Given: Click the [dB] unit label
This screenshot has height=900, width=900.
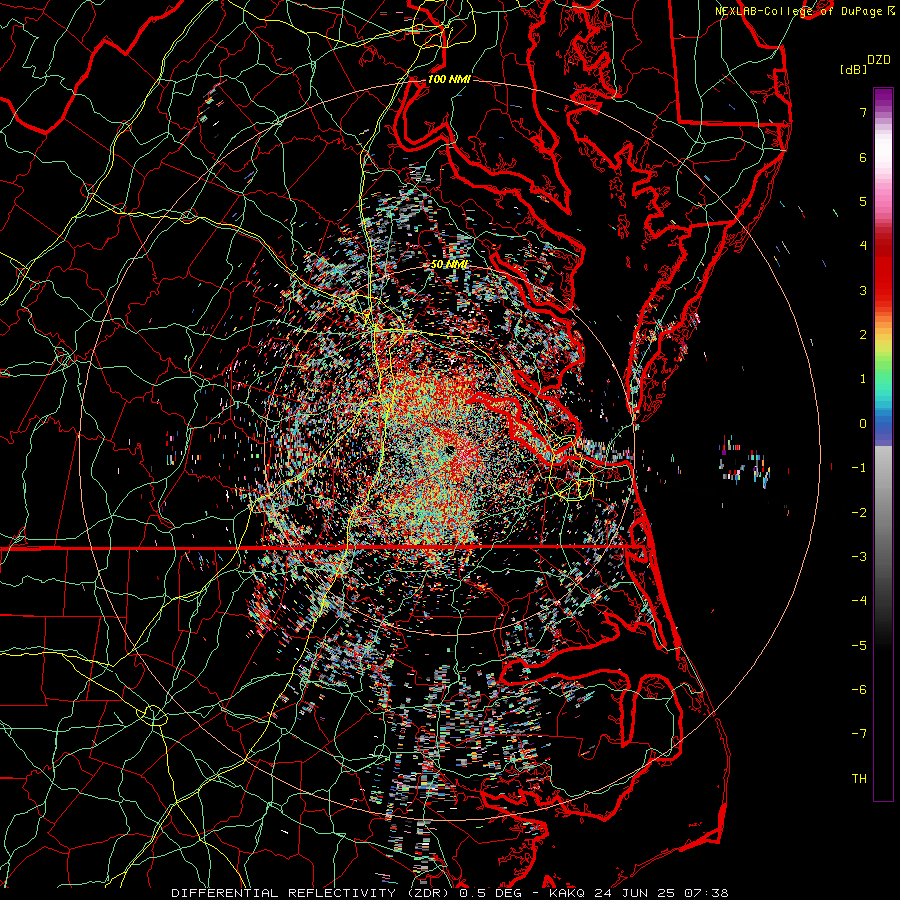Looking at the screenshot, I should click(854, 70).
